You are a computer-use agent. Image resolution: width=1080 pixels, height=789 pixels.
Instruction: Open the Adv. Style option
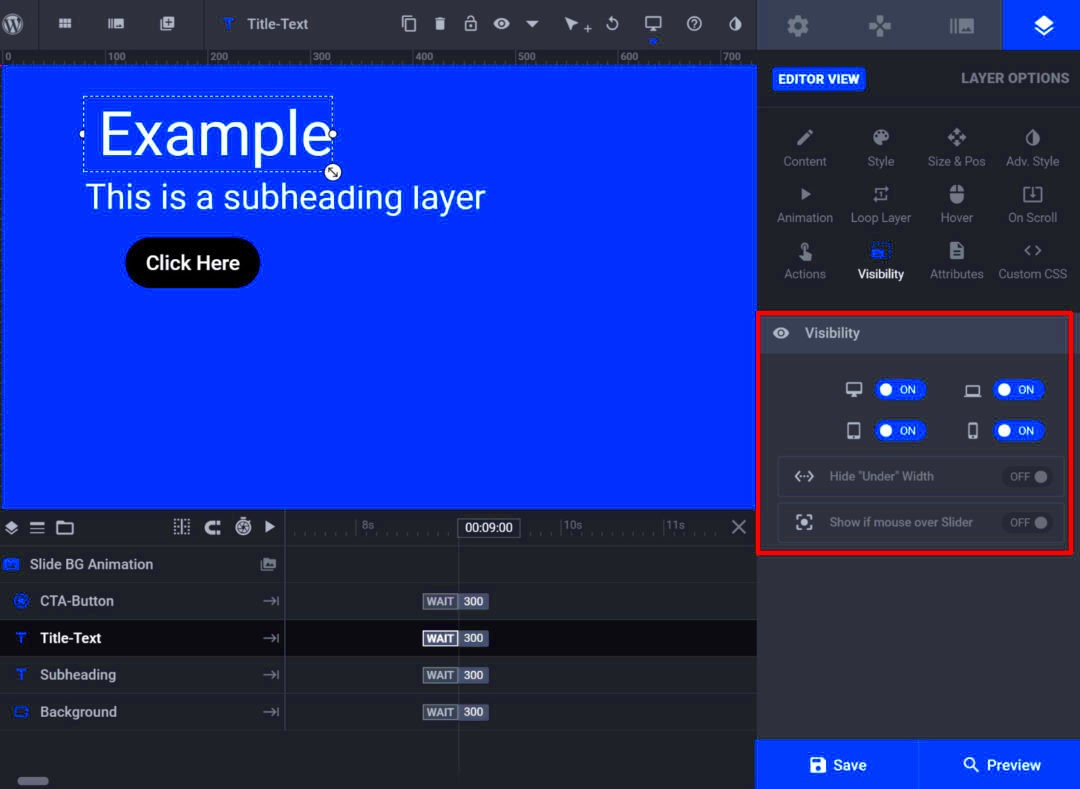pyautogui.click(x=1032, y=147)
